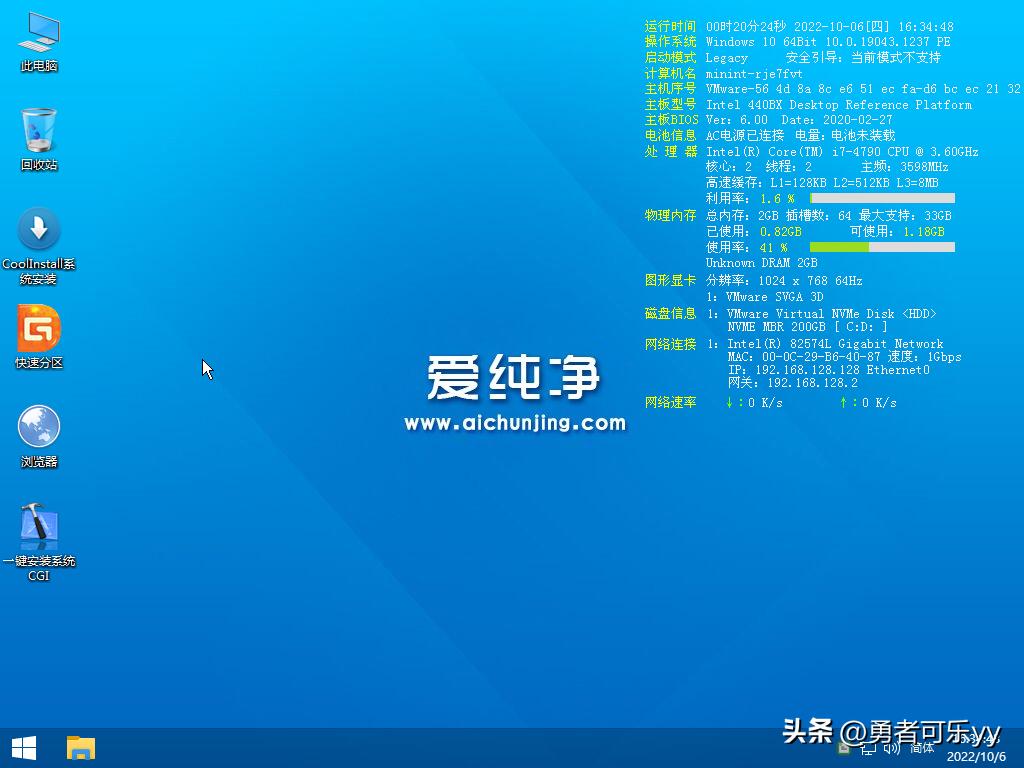Select the 磁盘信息 disk info label
The height and width of the screenshot is (768, 1024).
671,313
